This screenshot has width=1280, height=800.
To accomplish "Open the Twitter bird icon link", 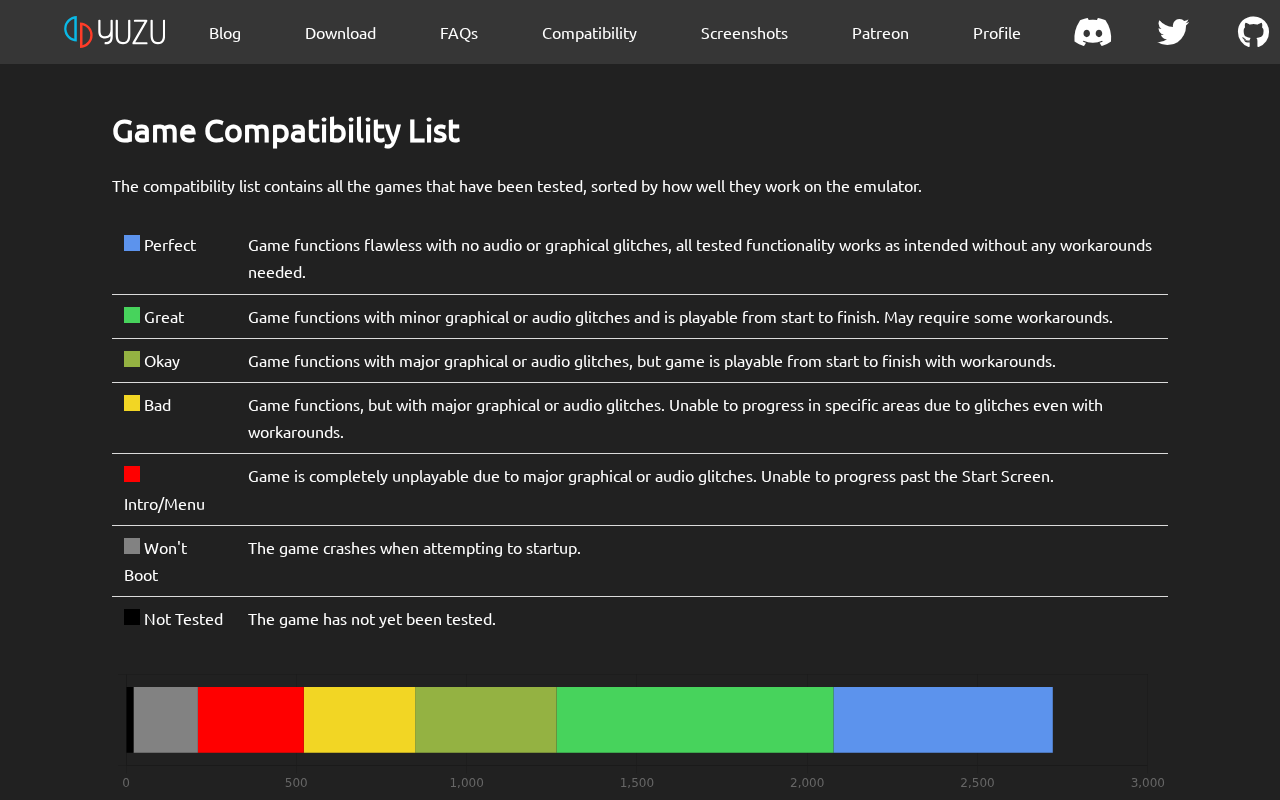I will pyautogui.click(x=1173, y=32).
